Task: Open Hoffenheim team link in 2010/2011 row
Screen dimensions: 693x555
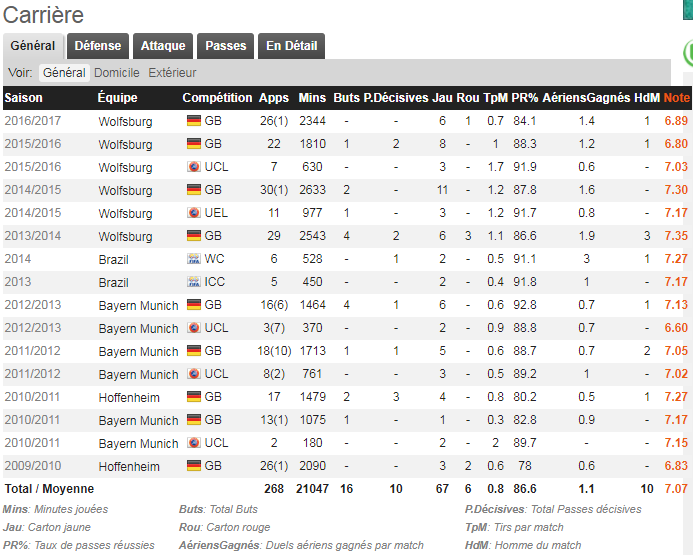Action: (x=129, y=397)
